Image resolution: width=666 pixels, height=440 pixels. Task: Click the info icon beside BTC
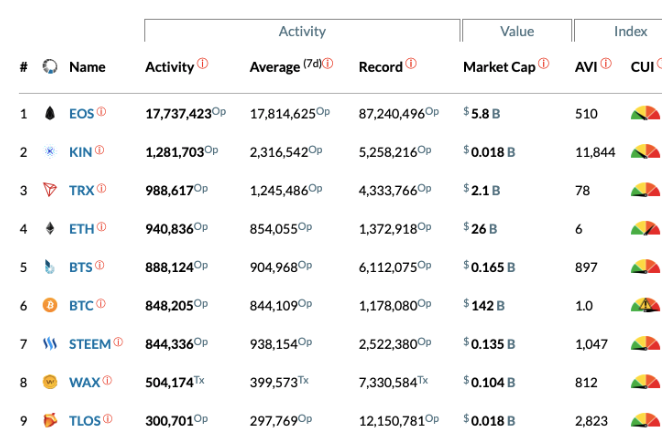[x=101, y=304]
